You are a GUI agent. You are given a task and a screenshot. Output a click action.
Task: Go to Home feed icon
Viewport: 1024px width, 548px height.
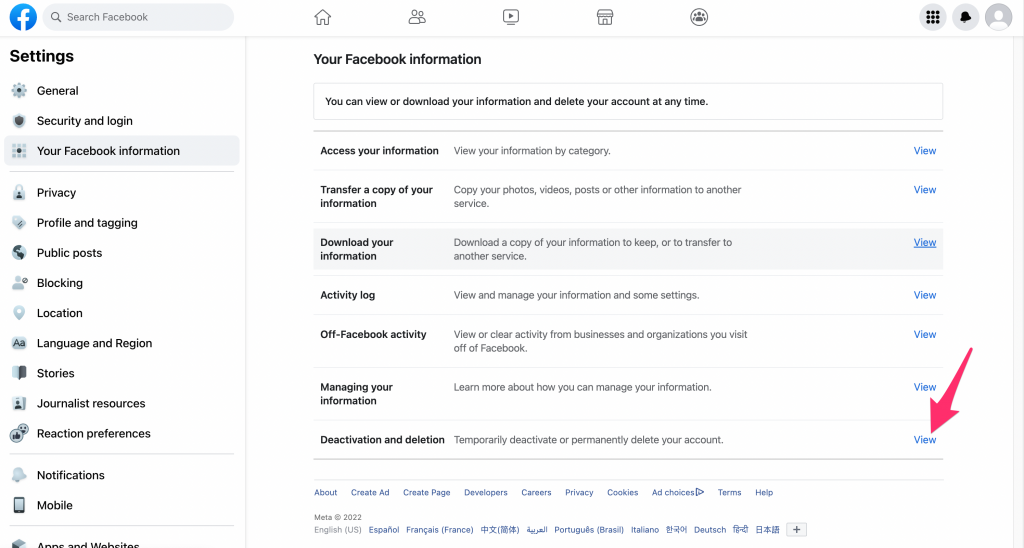[x=322, y=17]
